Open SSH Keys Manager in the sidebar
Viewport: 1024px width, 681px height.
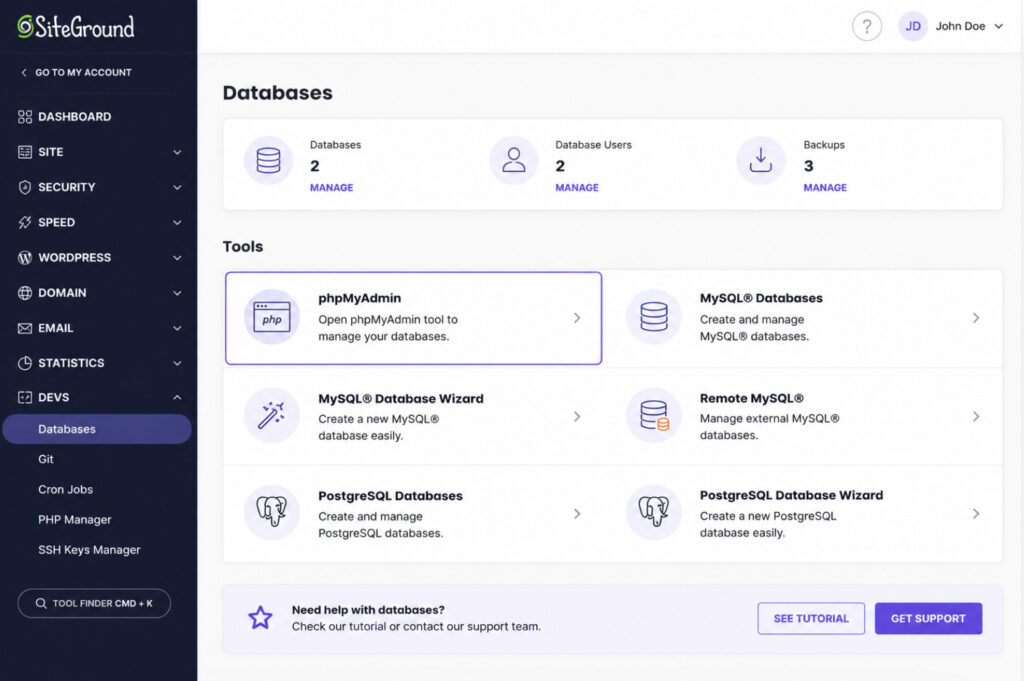pos(89,550)
